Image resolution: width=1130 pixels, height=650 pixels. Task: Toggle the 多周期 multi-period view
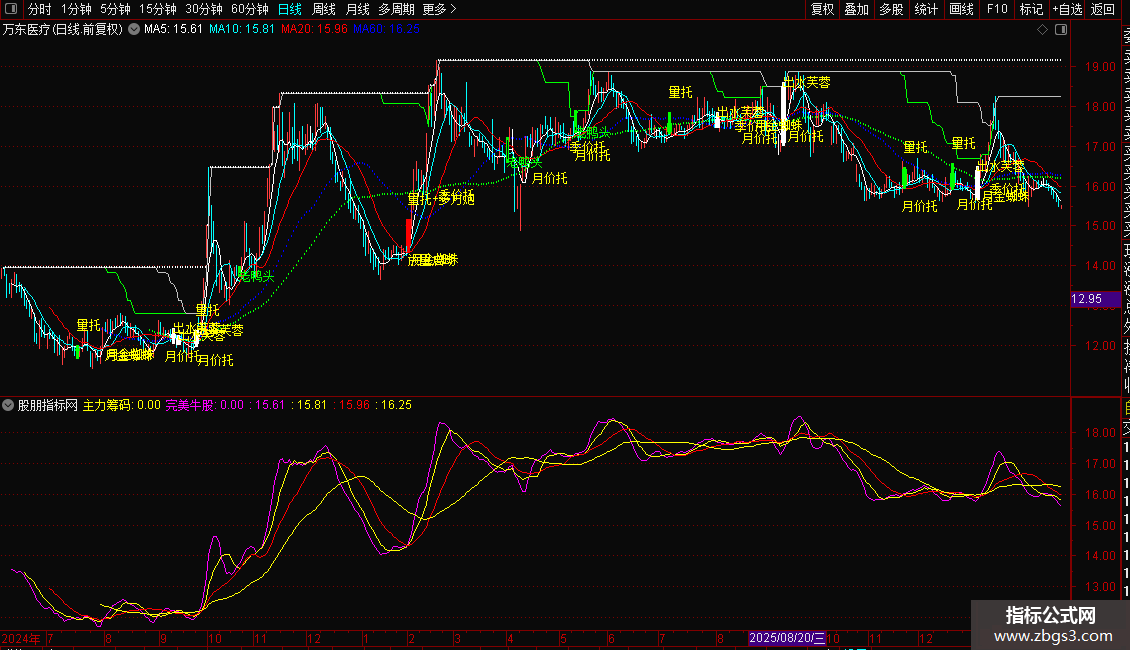(397, 9)
